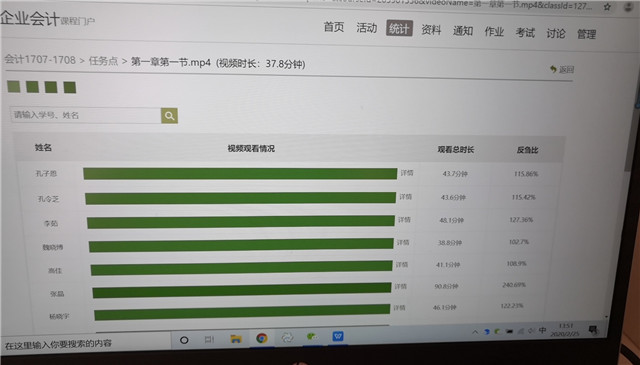
Task: Open 详情 for the 43.7分钟 row
Action: point(407,173)
